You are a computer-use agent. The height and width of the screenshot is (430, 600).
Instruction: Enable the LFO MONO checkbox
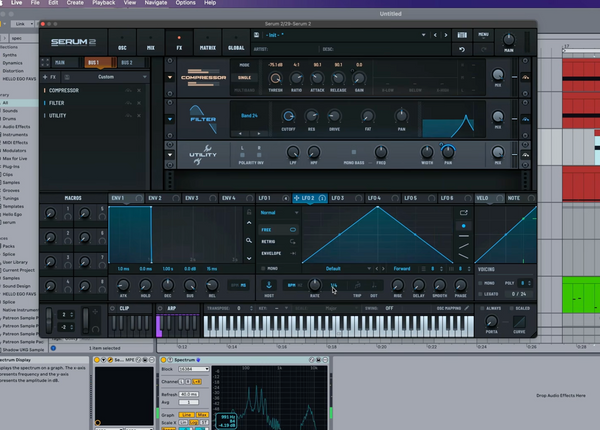(x=263, y=269)
